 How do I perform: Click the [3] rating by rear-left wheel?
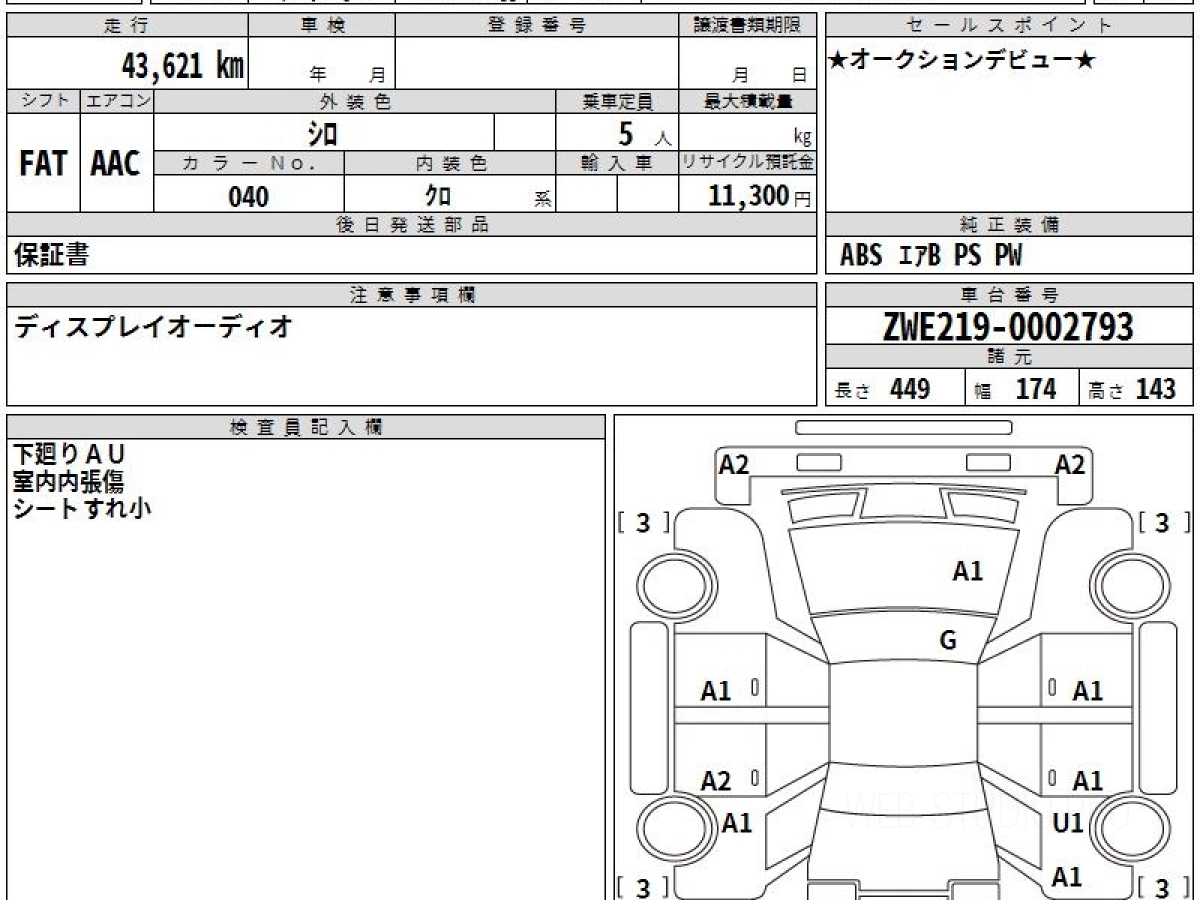(644, 886)
